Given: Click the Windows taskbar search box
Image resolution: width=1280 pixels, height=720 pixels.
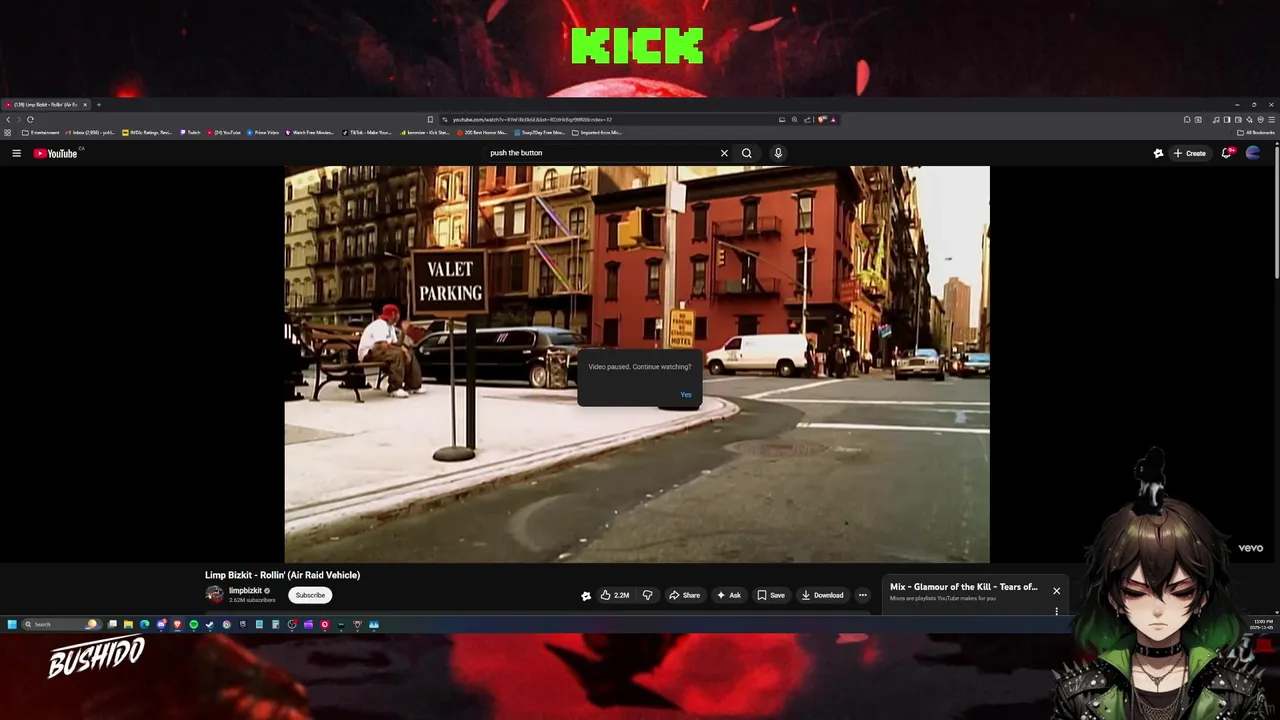Looking at the screenshot, I should (x=62, y=625).
